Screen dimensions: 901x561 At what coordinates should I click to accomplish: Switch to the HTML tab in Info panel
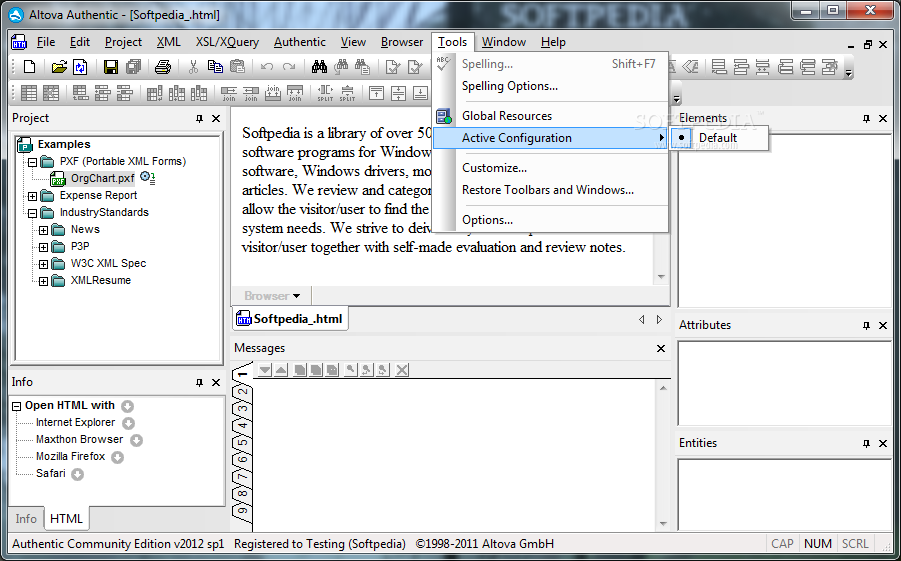(x=66, y=518)
